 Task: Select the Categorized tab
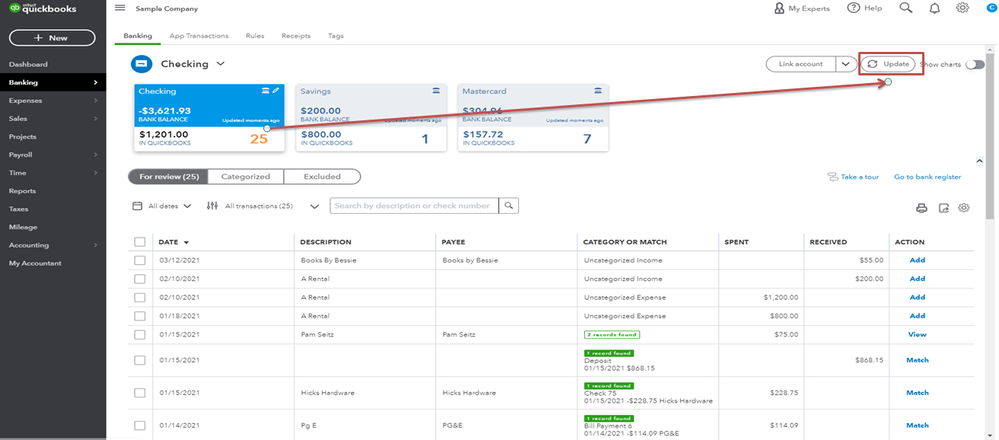click(245, 176)
